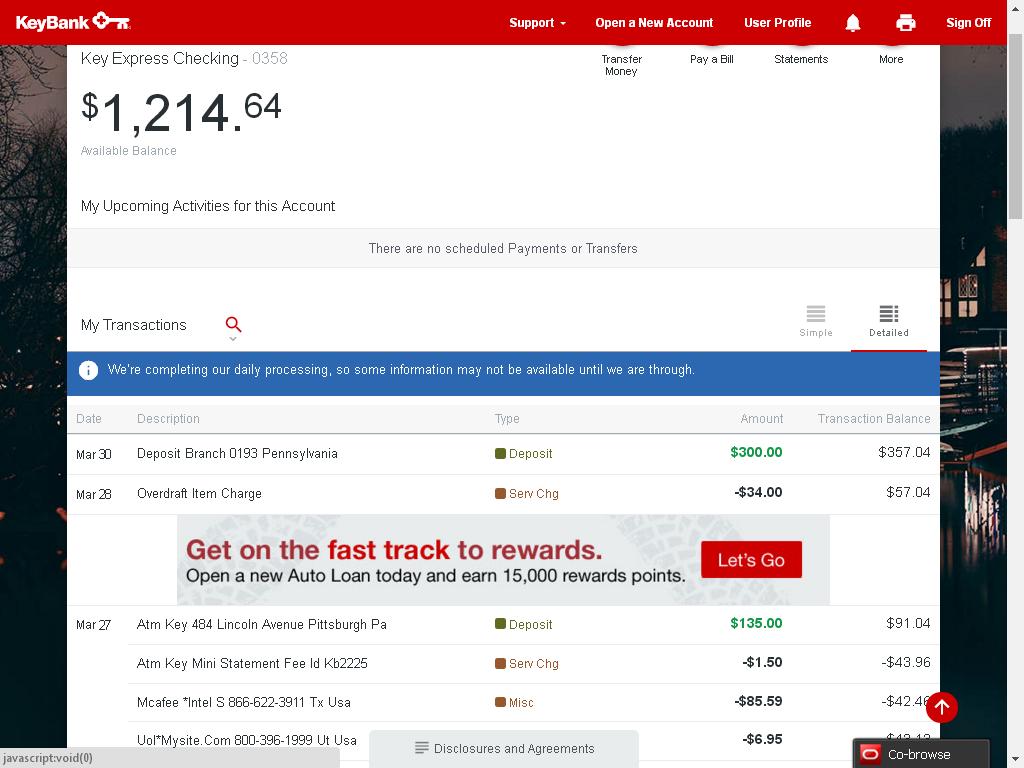Open the Atm Key 484 Lincoln Avenue transaction
Viewport: 1024px width, 768px height.
pyautogui.click(x=261, y=624)
